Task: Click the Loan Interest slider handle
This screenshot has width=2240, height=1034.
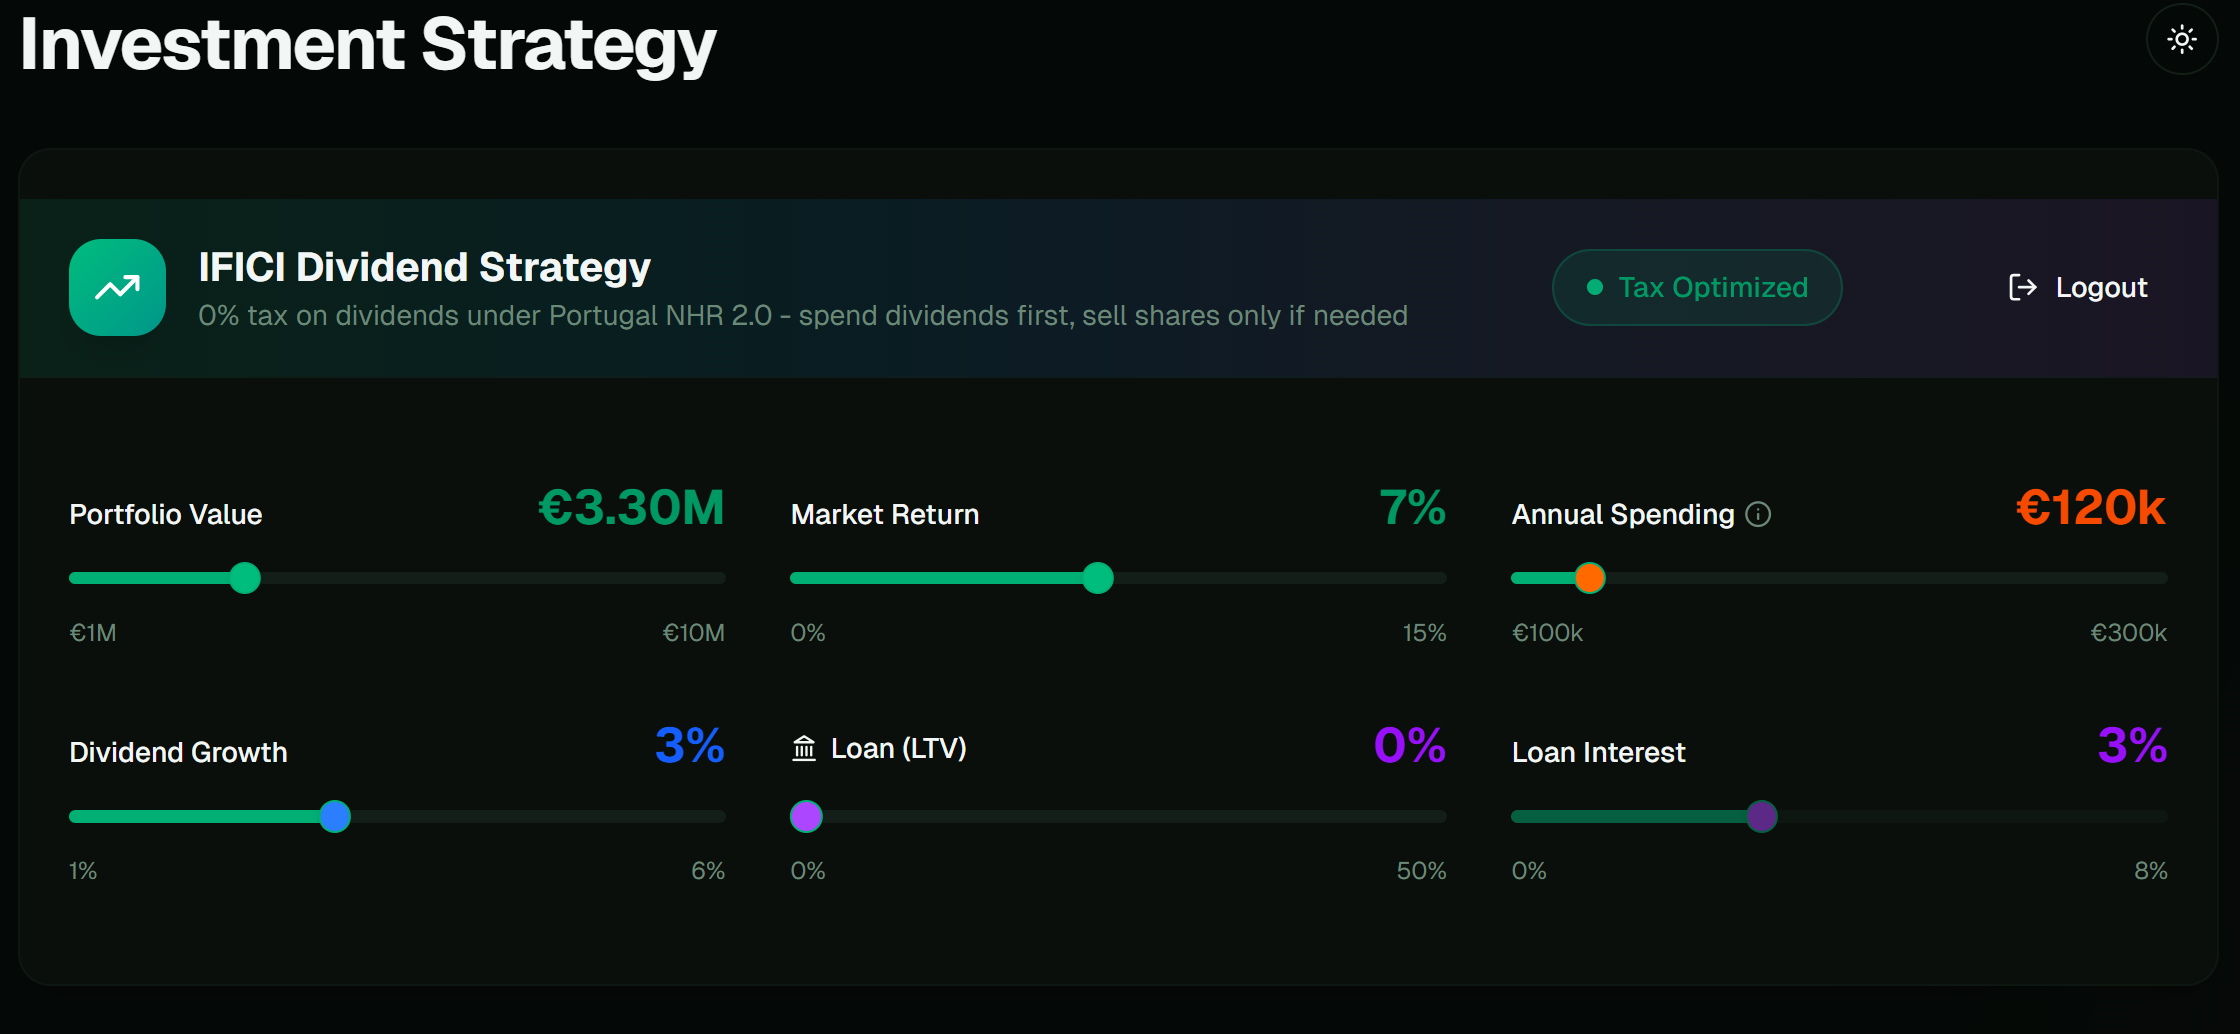Action: (1763, 816)
